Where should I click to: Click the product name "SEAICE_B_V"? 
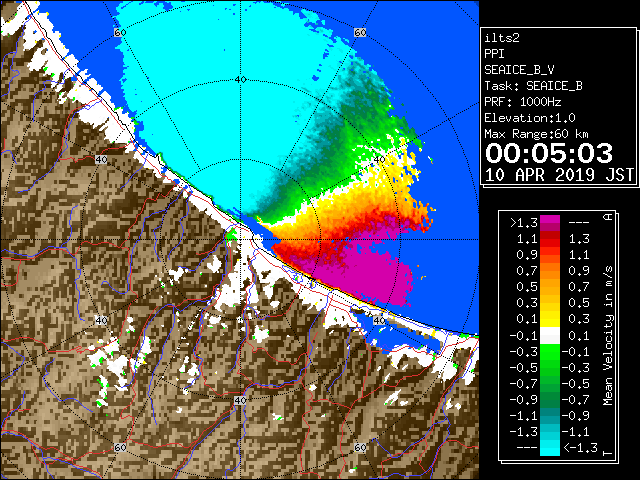519,70
